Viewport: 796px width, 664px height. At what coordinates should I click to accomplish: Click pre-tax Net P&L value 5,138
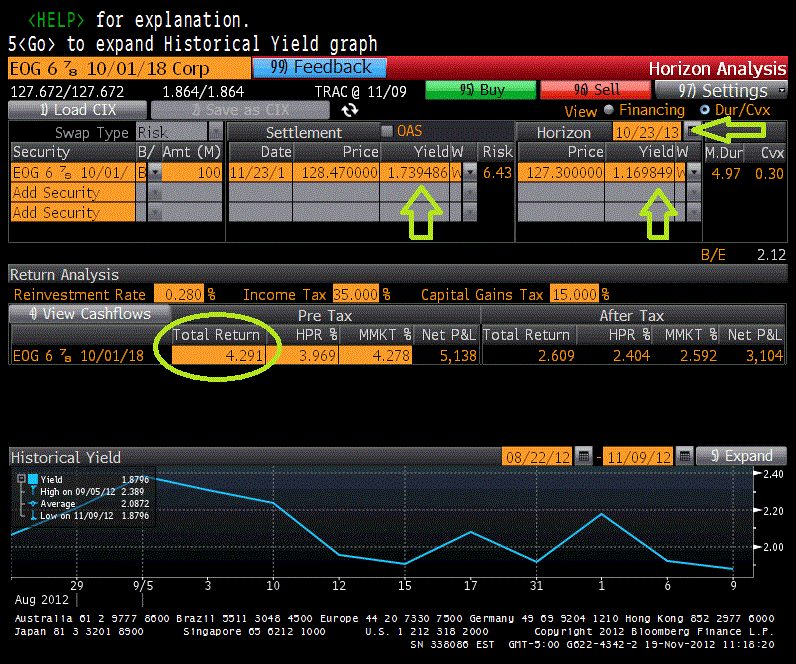click(x=458, y=356)
